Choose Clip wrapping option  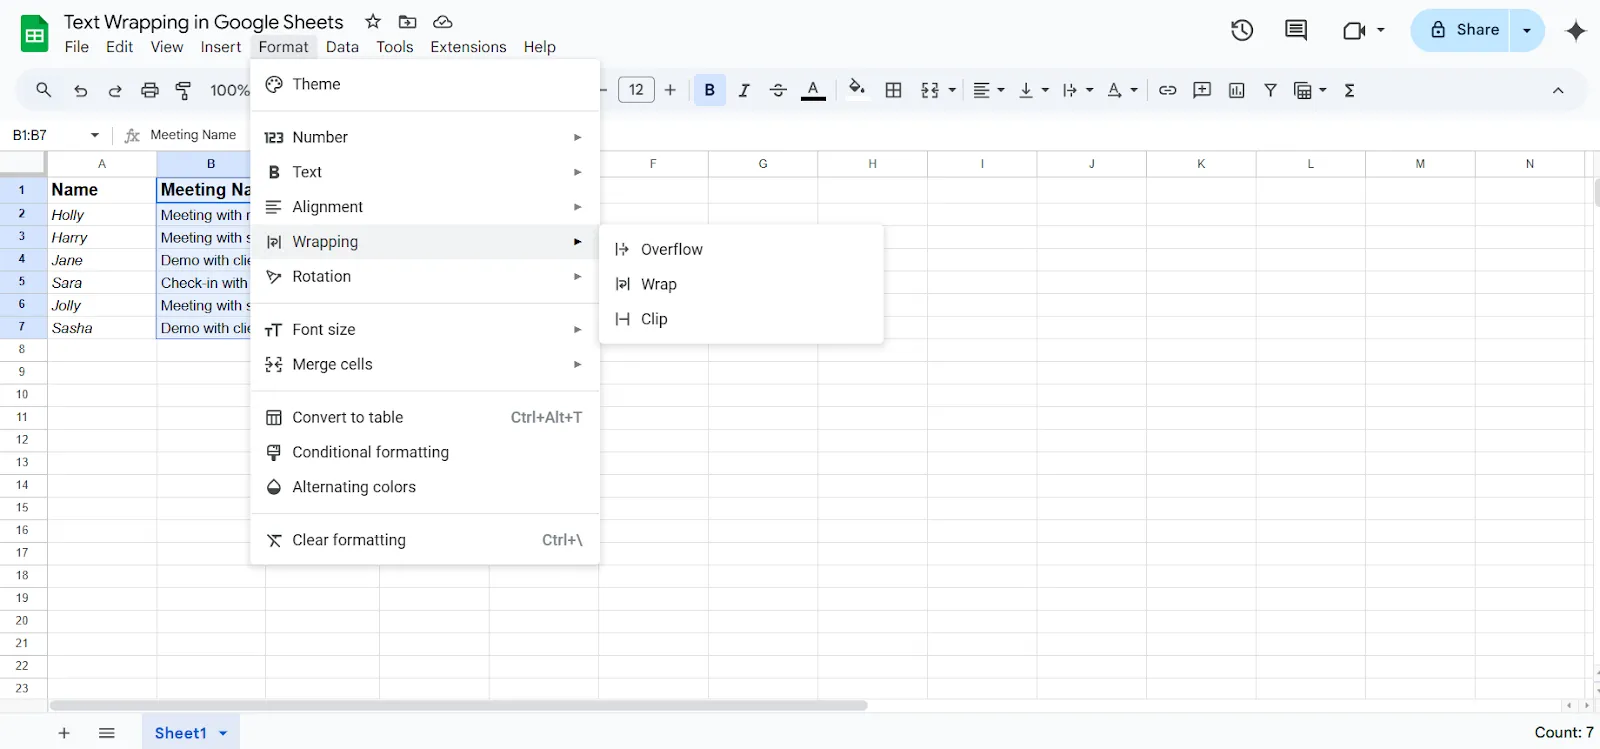coord(741,319)
